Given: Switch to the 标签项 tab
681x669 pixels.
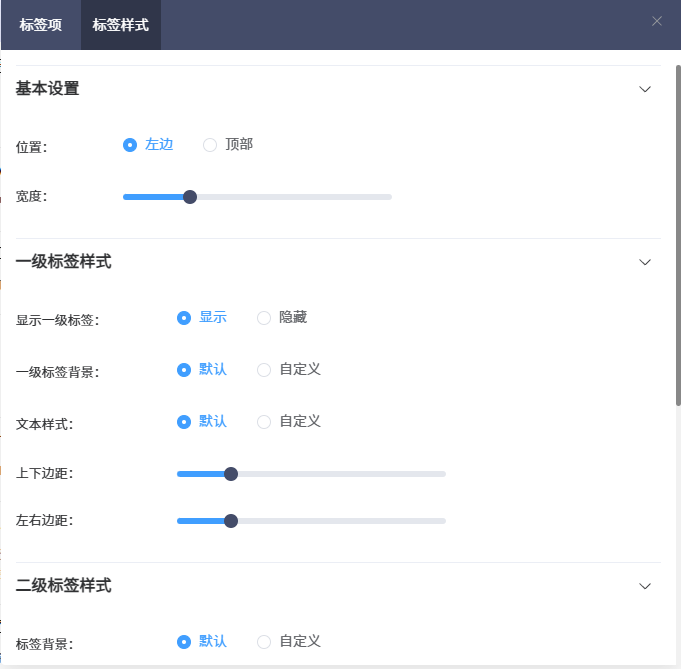Looking at the screenshot, I should 41,25.
